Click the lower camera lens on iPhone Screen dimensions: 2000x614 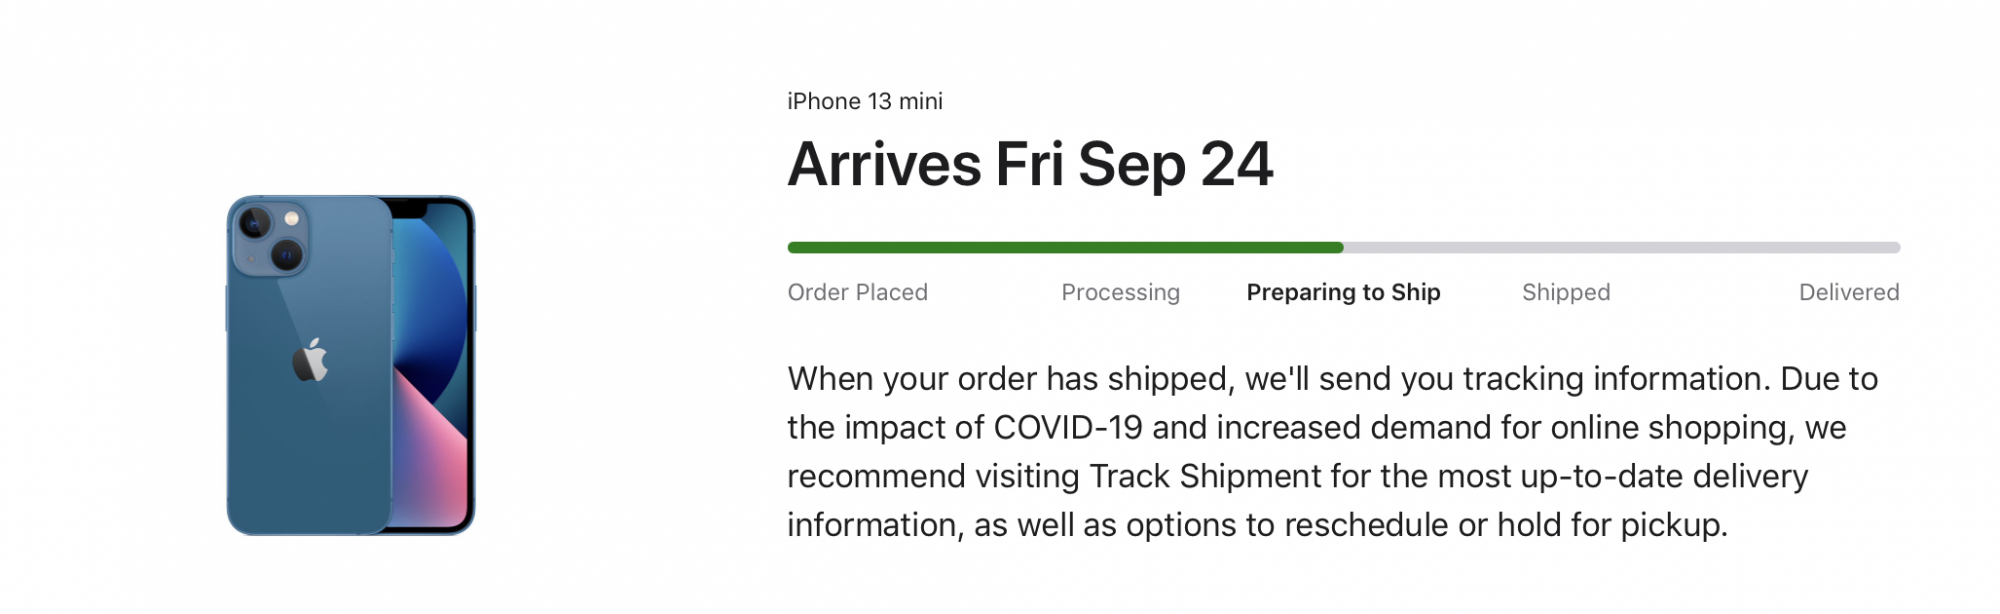coord(287,256)
